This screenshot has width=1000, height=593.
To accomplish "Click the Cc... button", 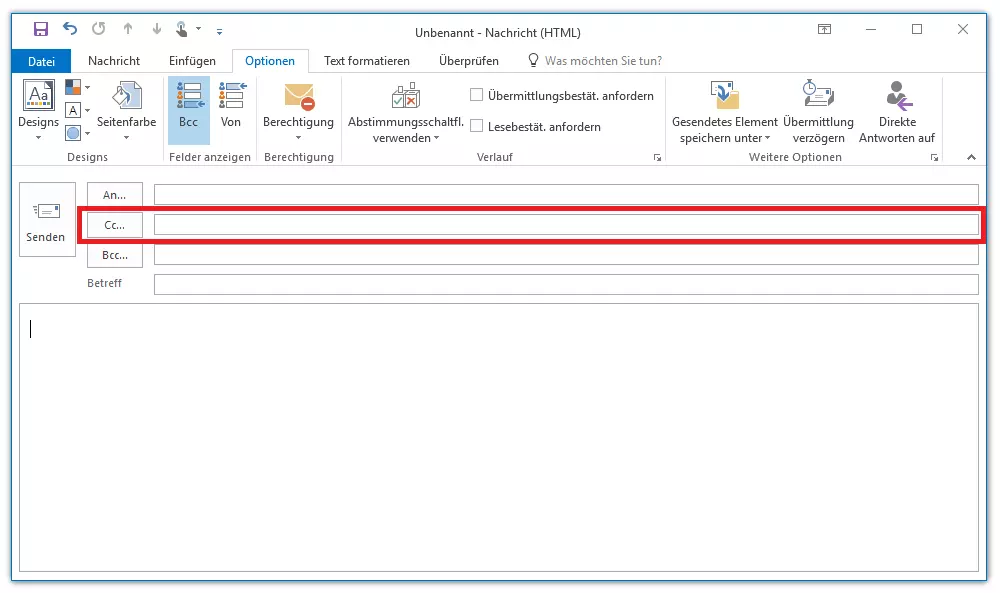I will click(x=115, y=225).
